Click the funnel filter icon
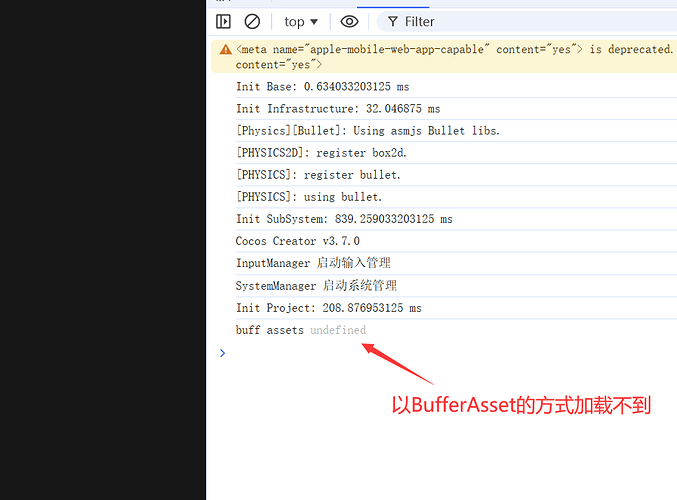 pyautogui.click(x=393, y=21)
